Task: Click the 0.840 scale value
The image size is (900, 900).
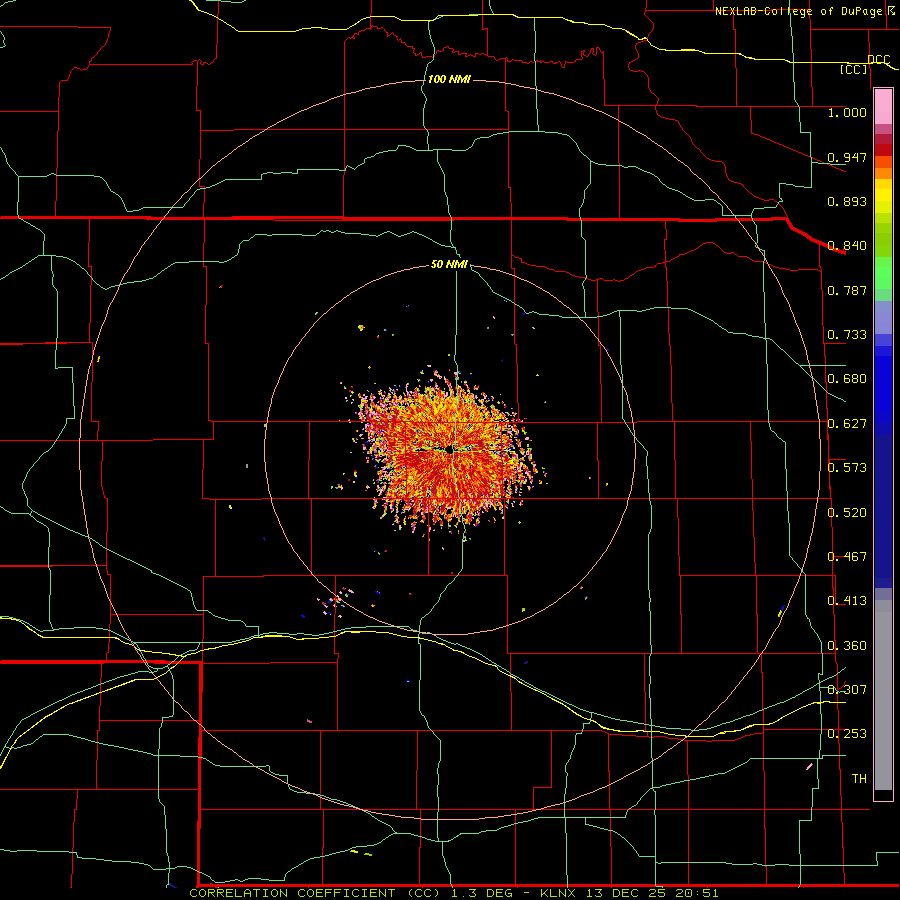Action: [x=847, y=246]
